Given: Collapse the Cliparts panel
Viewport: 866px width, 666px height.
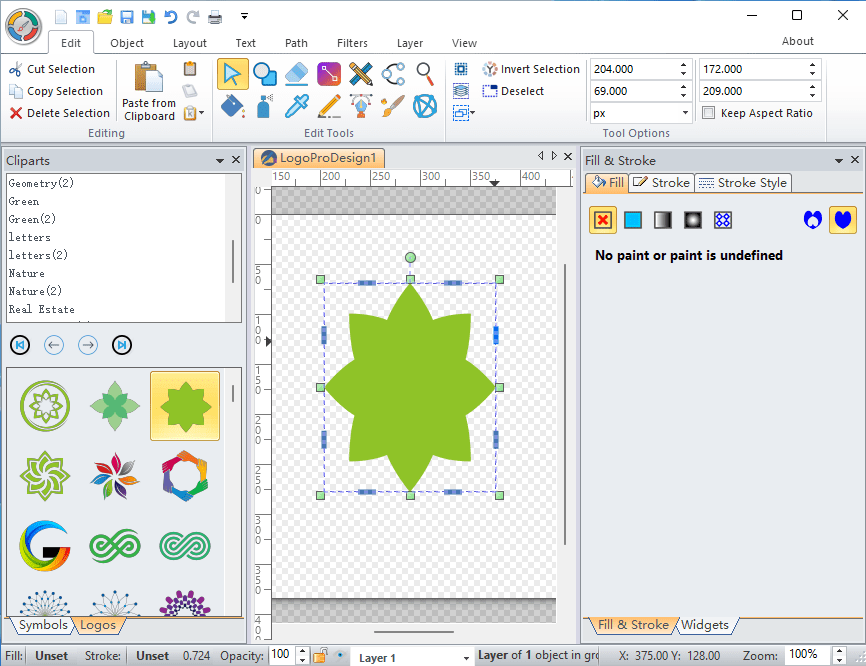Looking at the screenshot, I should coord(219,160).
